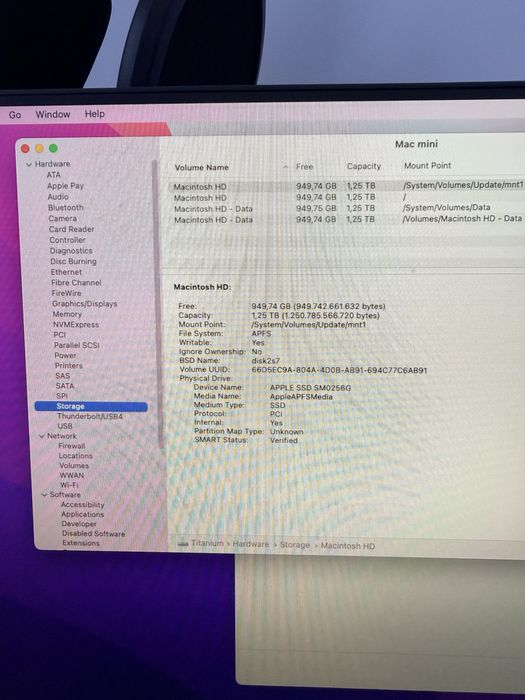The image size is (525, 700).
Task: Collapse the Software section chevron
Action: [45, 495]
